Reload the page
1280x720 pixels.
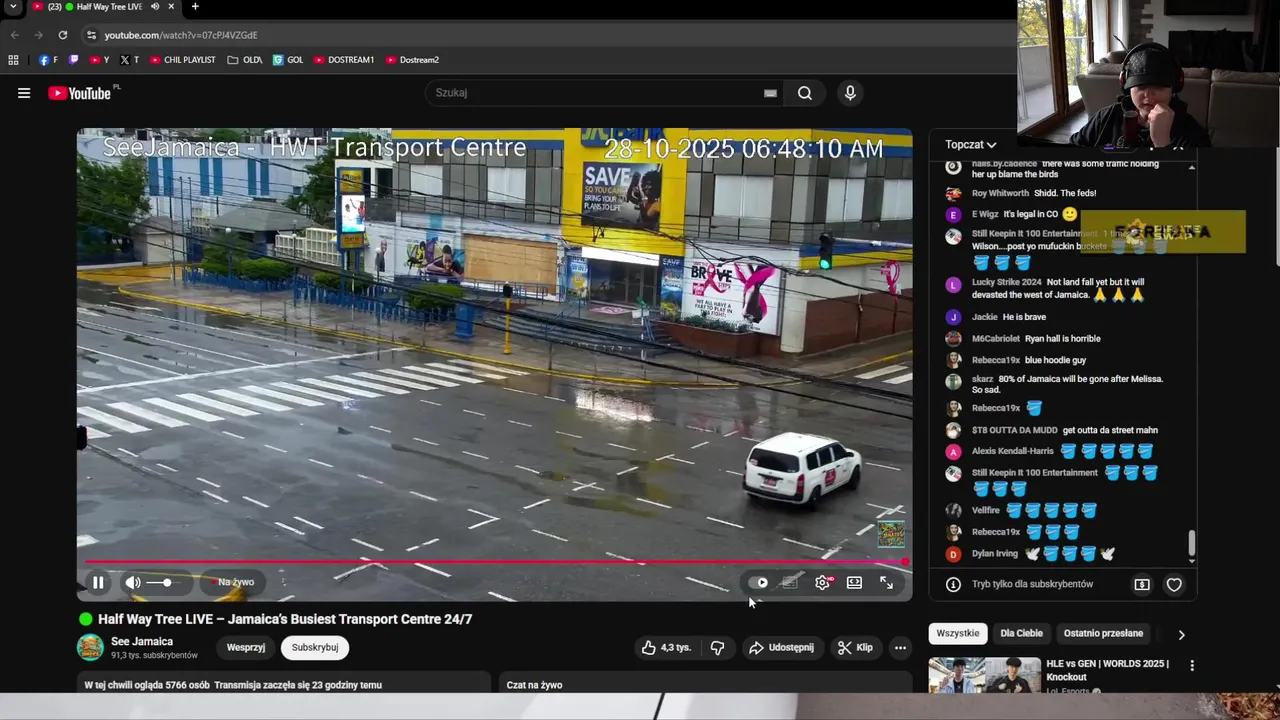(x=62, y=35)
